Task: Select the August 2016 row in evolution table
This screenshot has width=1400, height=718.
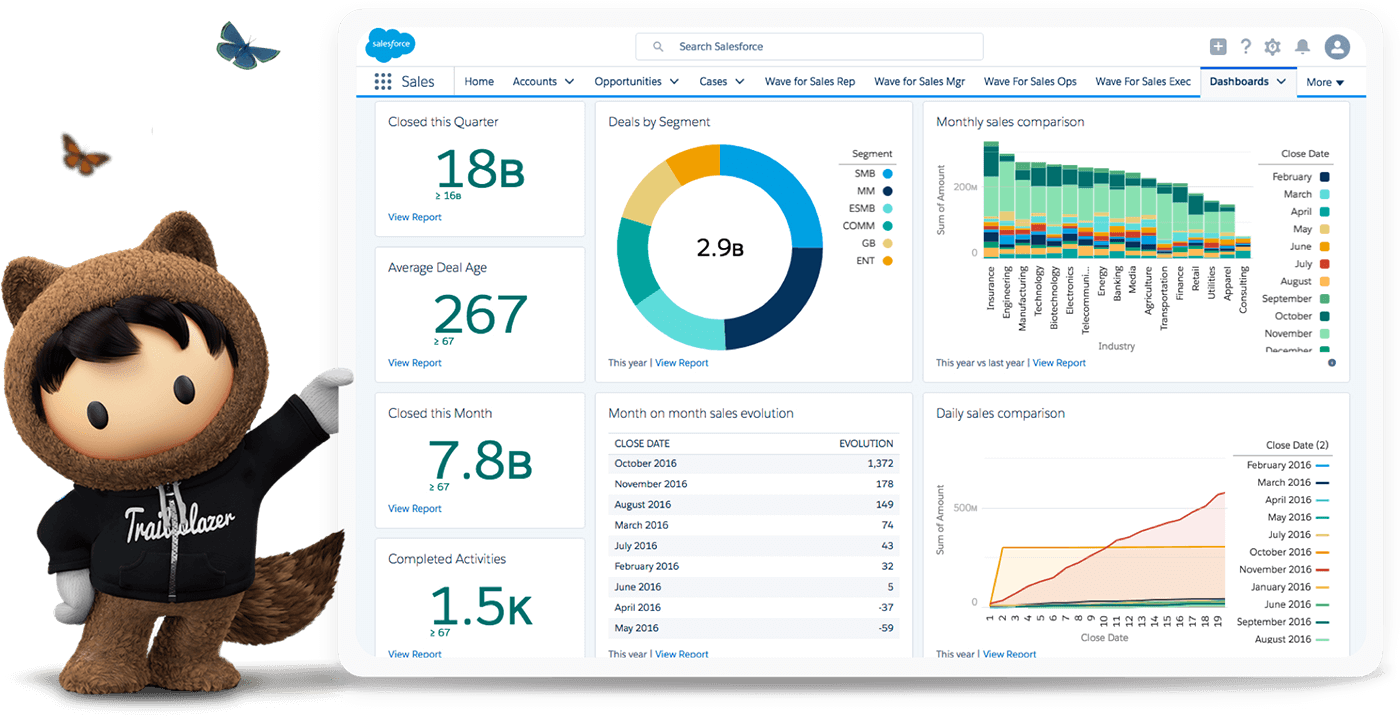Action: click(754, 505)
